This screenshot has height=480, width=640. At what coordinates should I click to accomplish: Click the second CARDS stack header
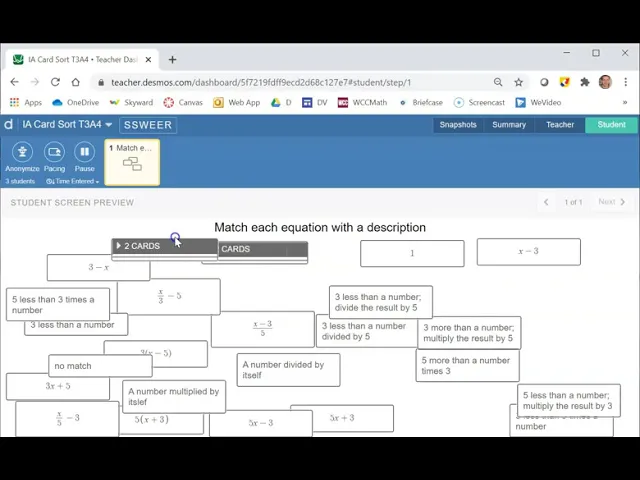[x=263, y=249]
